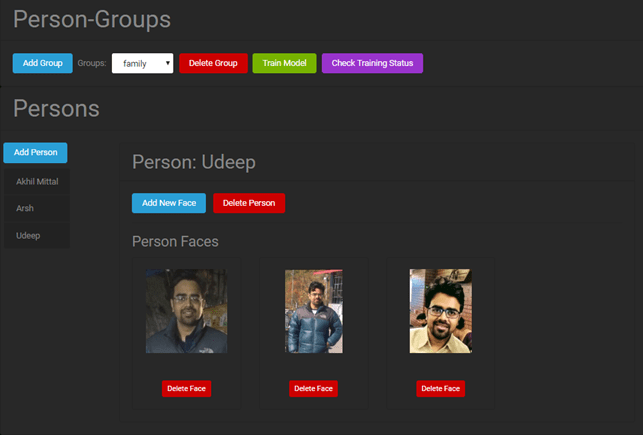Click the Add New Face button
Viewport: 643px width, 435px height.
pyautogui.click(x=168, y=203)
